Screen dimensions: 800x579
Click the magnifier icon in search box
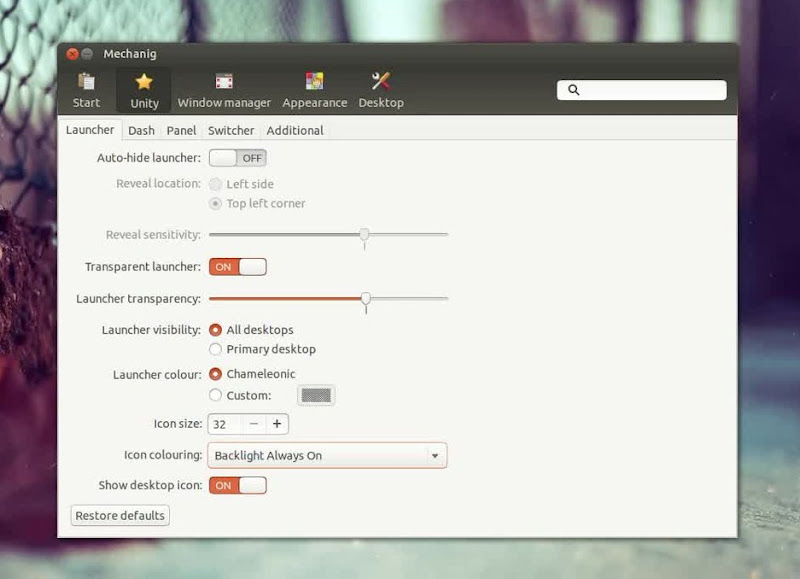[x=573, y=90]
